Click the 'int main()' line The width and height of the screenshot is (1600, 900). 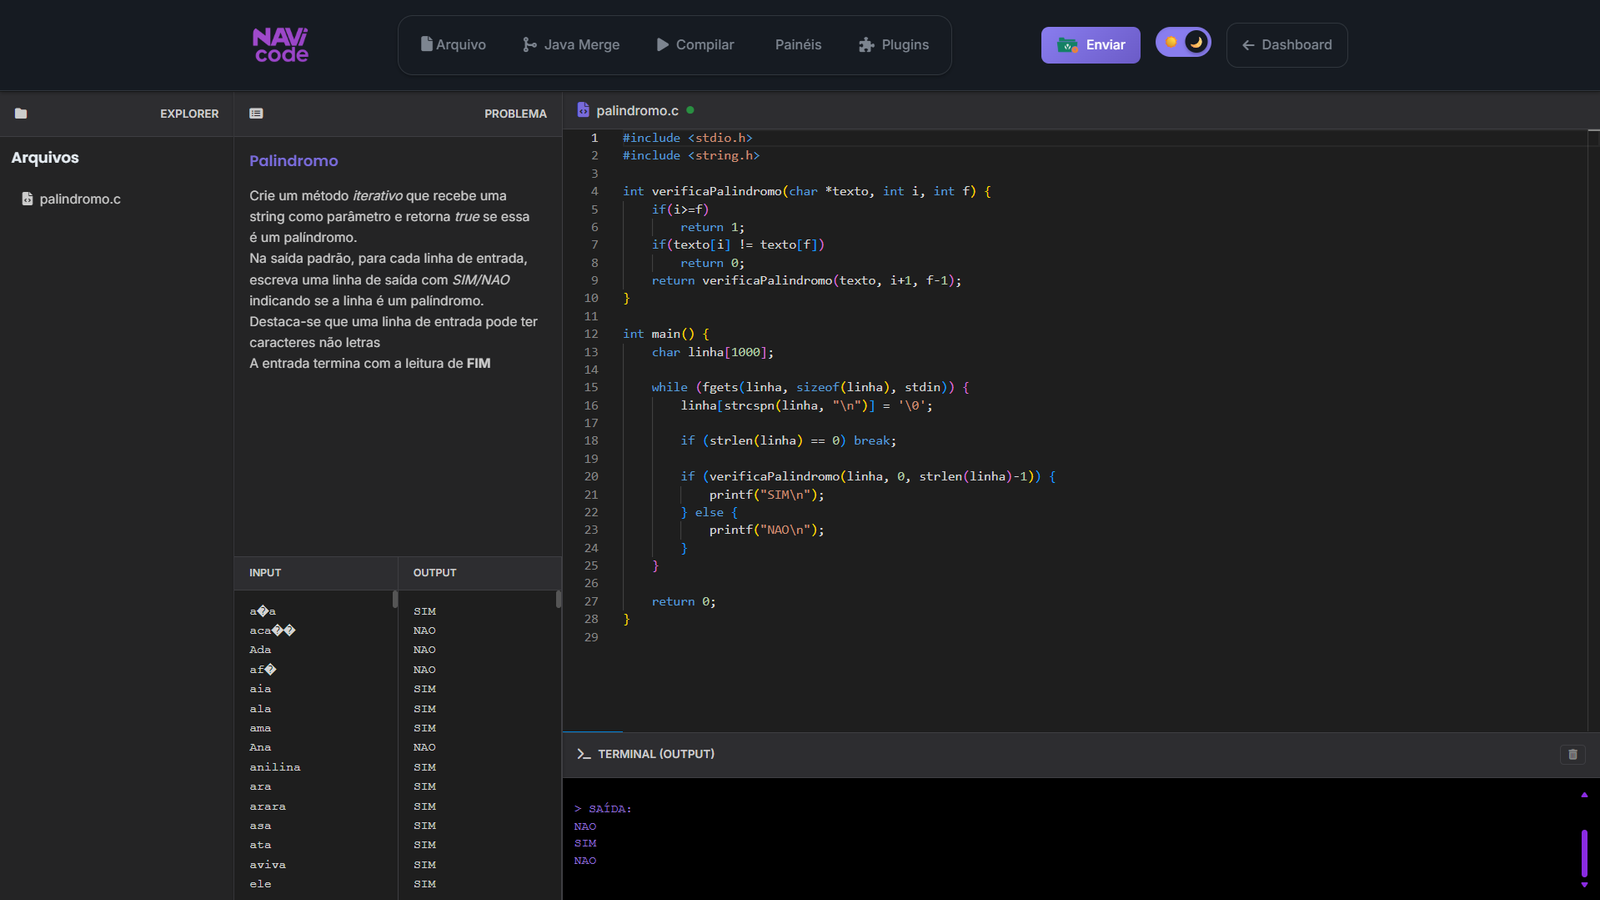[666, 334]
